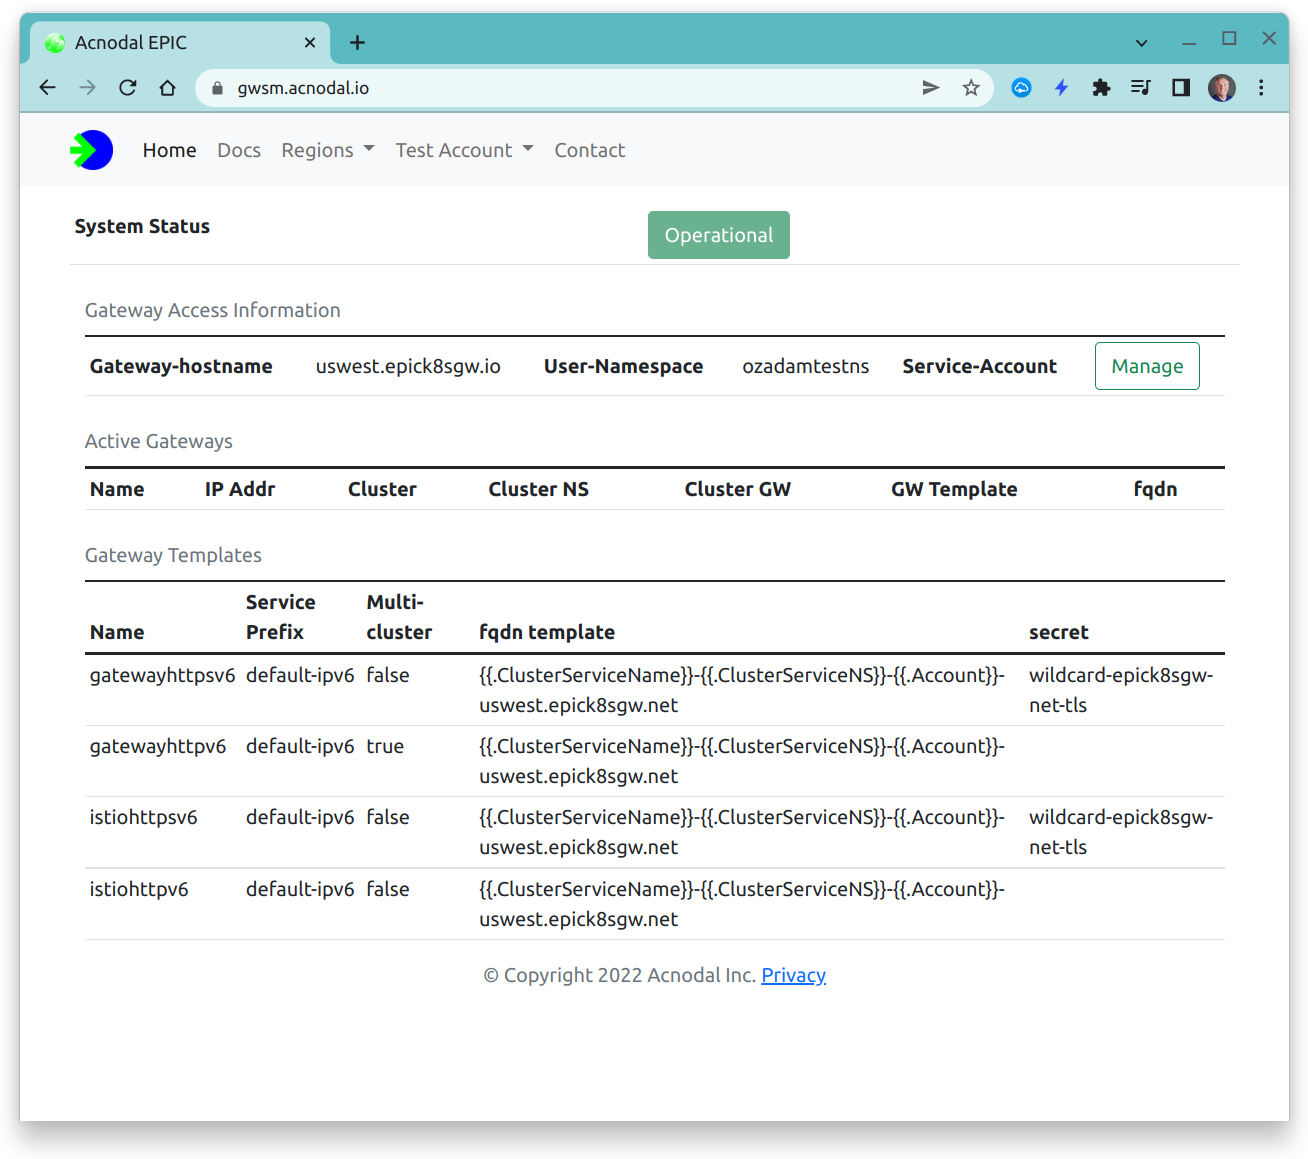Click the uswest.epick8sgw.io hostname value
The width and height of the screenshot is (1308, 1159).
(408, 366)
